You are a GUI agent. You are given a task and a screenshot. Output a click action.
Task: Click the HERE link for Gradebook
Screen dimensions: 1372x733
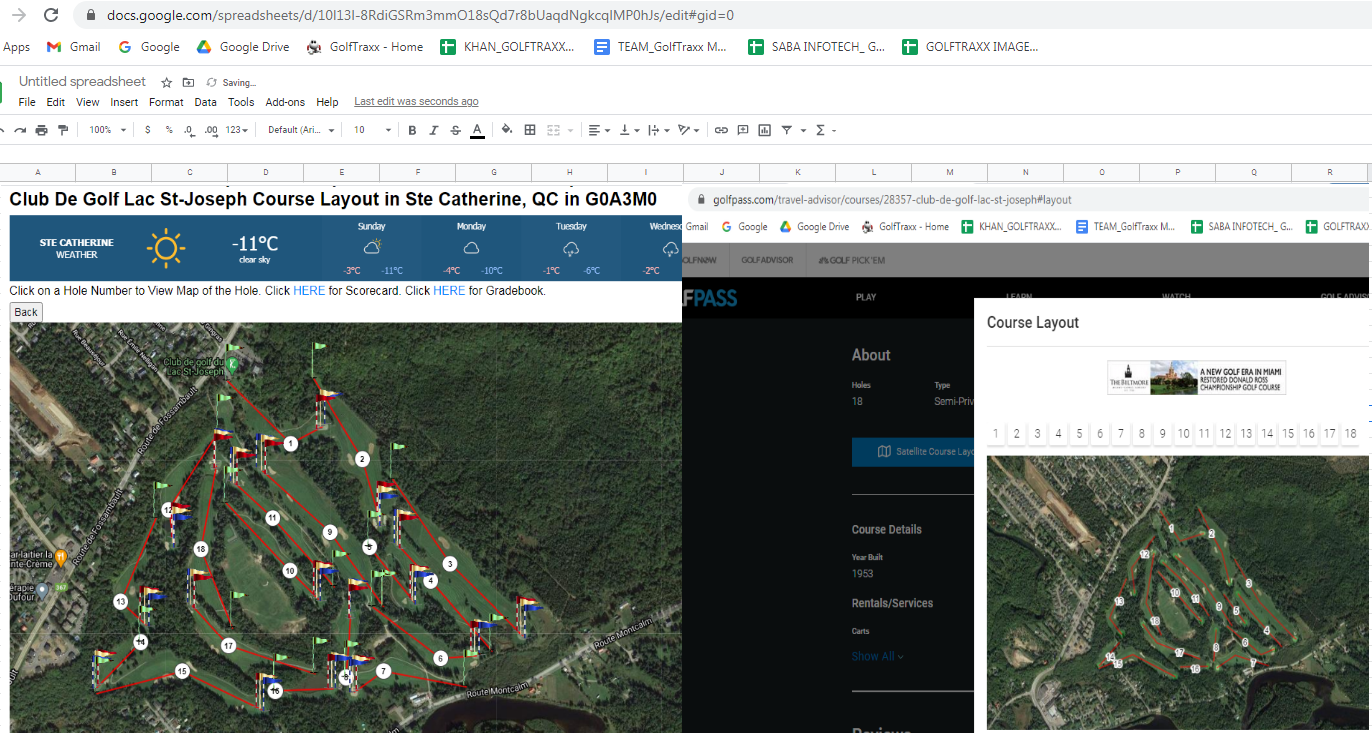click(x=449, y=291)
